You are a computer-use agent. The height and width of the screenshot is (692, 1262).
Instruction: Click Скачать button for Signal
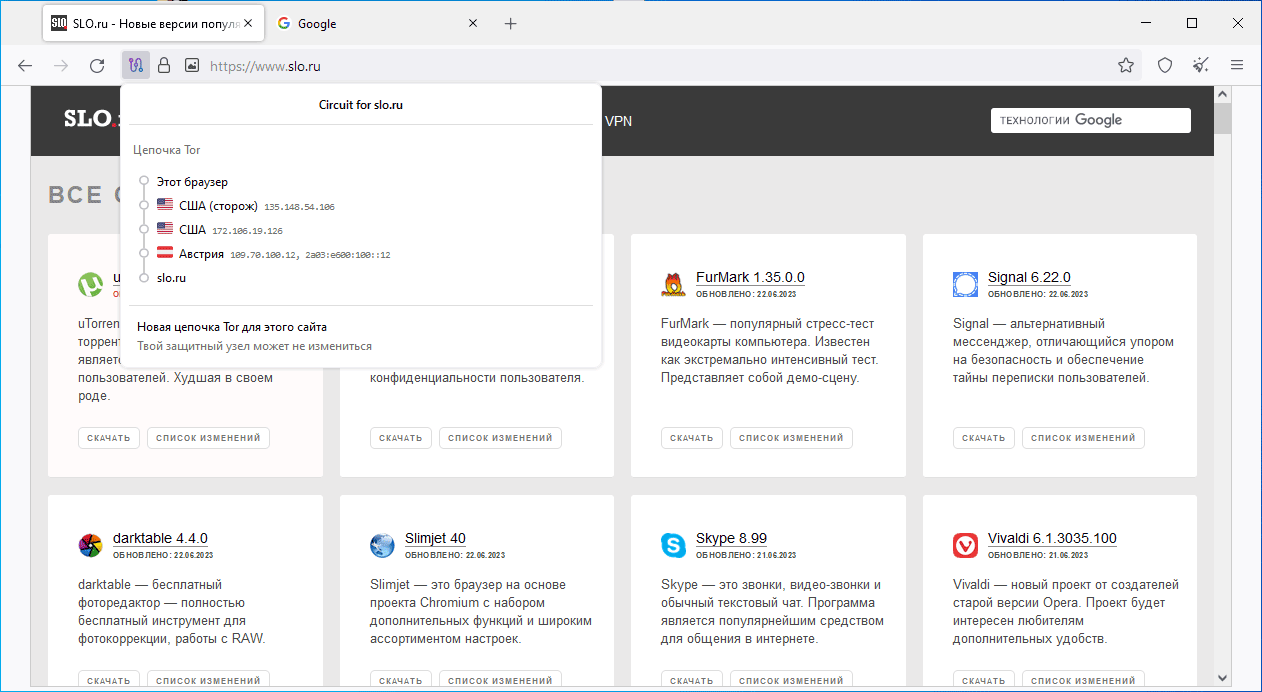tap(983, 438)
